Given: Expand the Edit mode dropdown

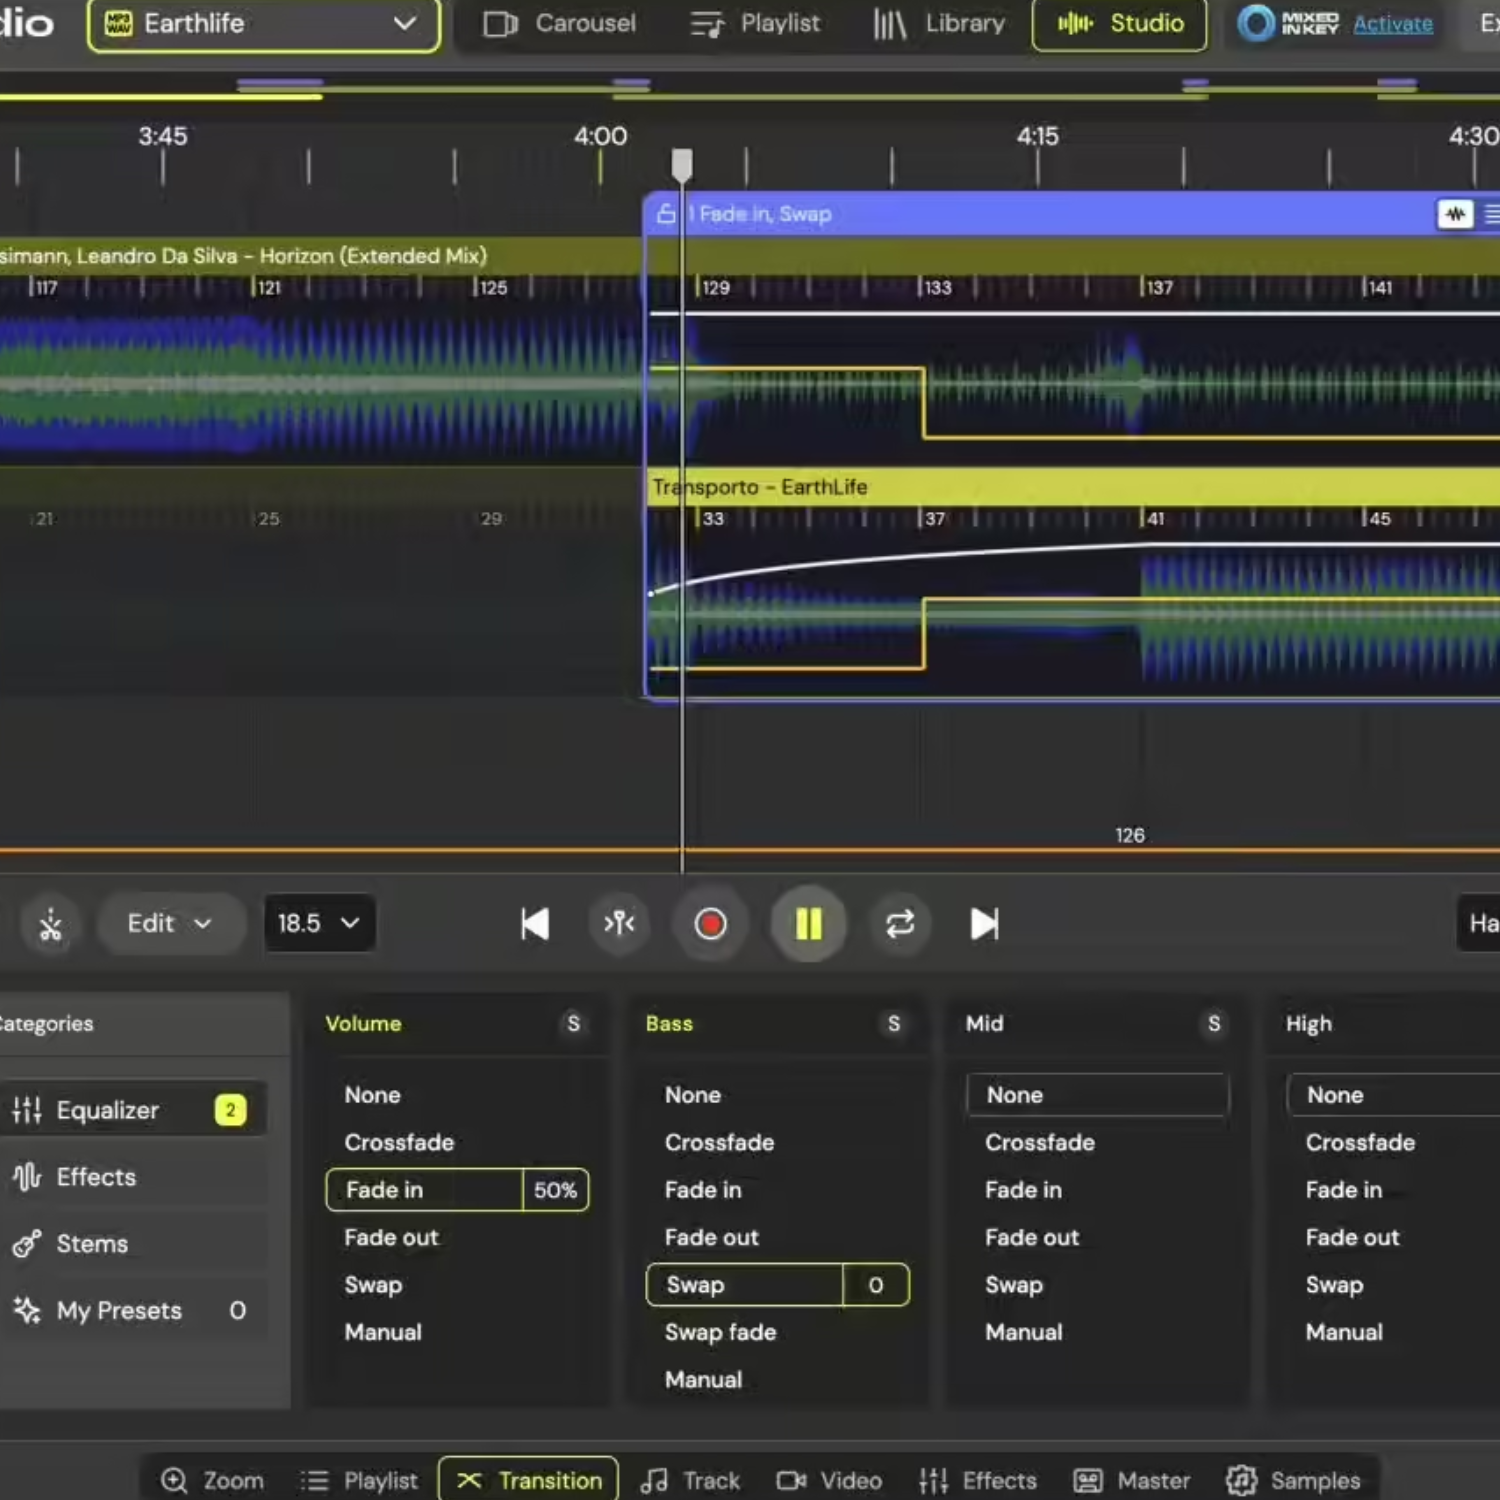Looking at the screenshot, I should 170,923.
